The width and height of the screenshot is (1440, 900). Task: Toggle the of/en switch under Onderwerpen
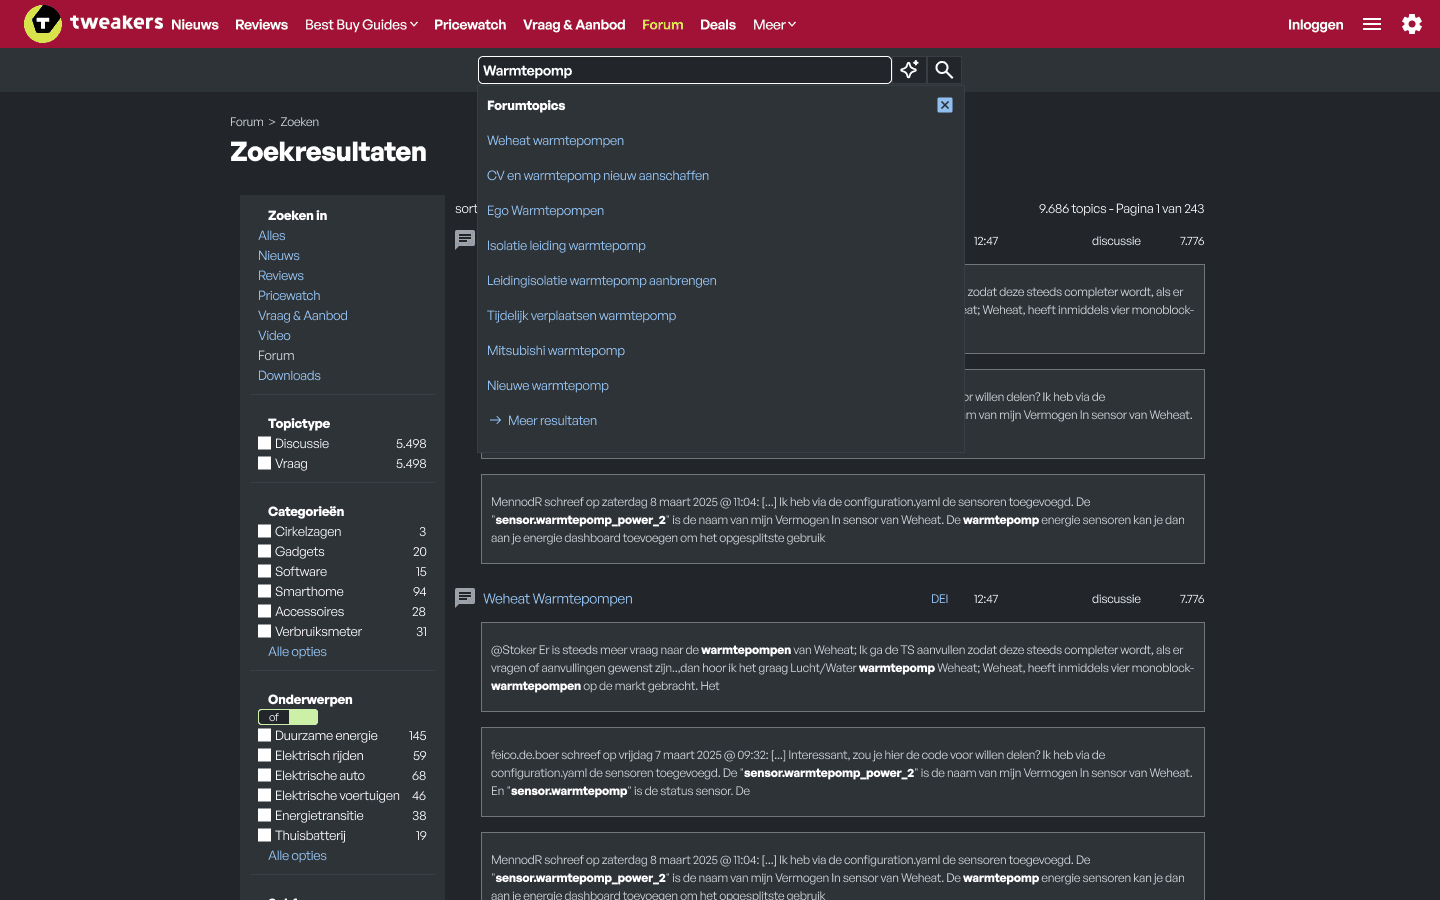tap(288, 717)
